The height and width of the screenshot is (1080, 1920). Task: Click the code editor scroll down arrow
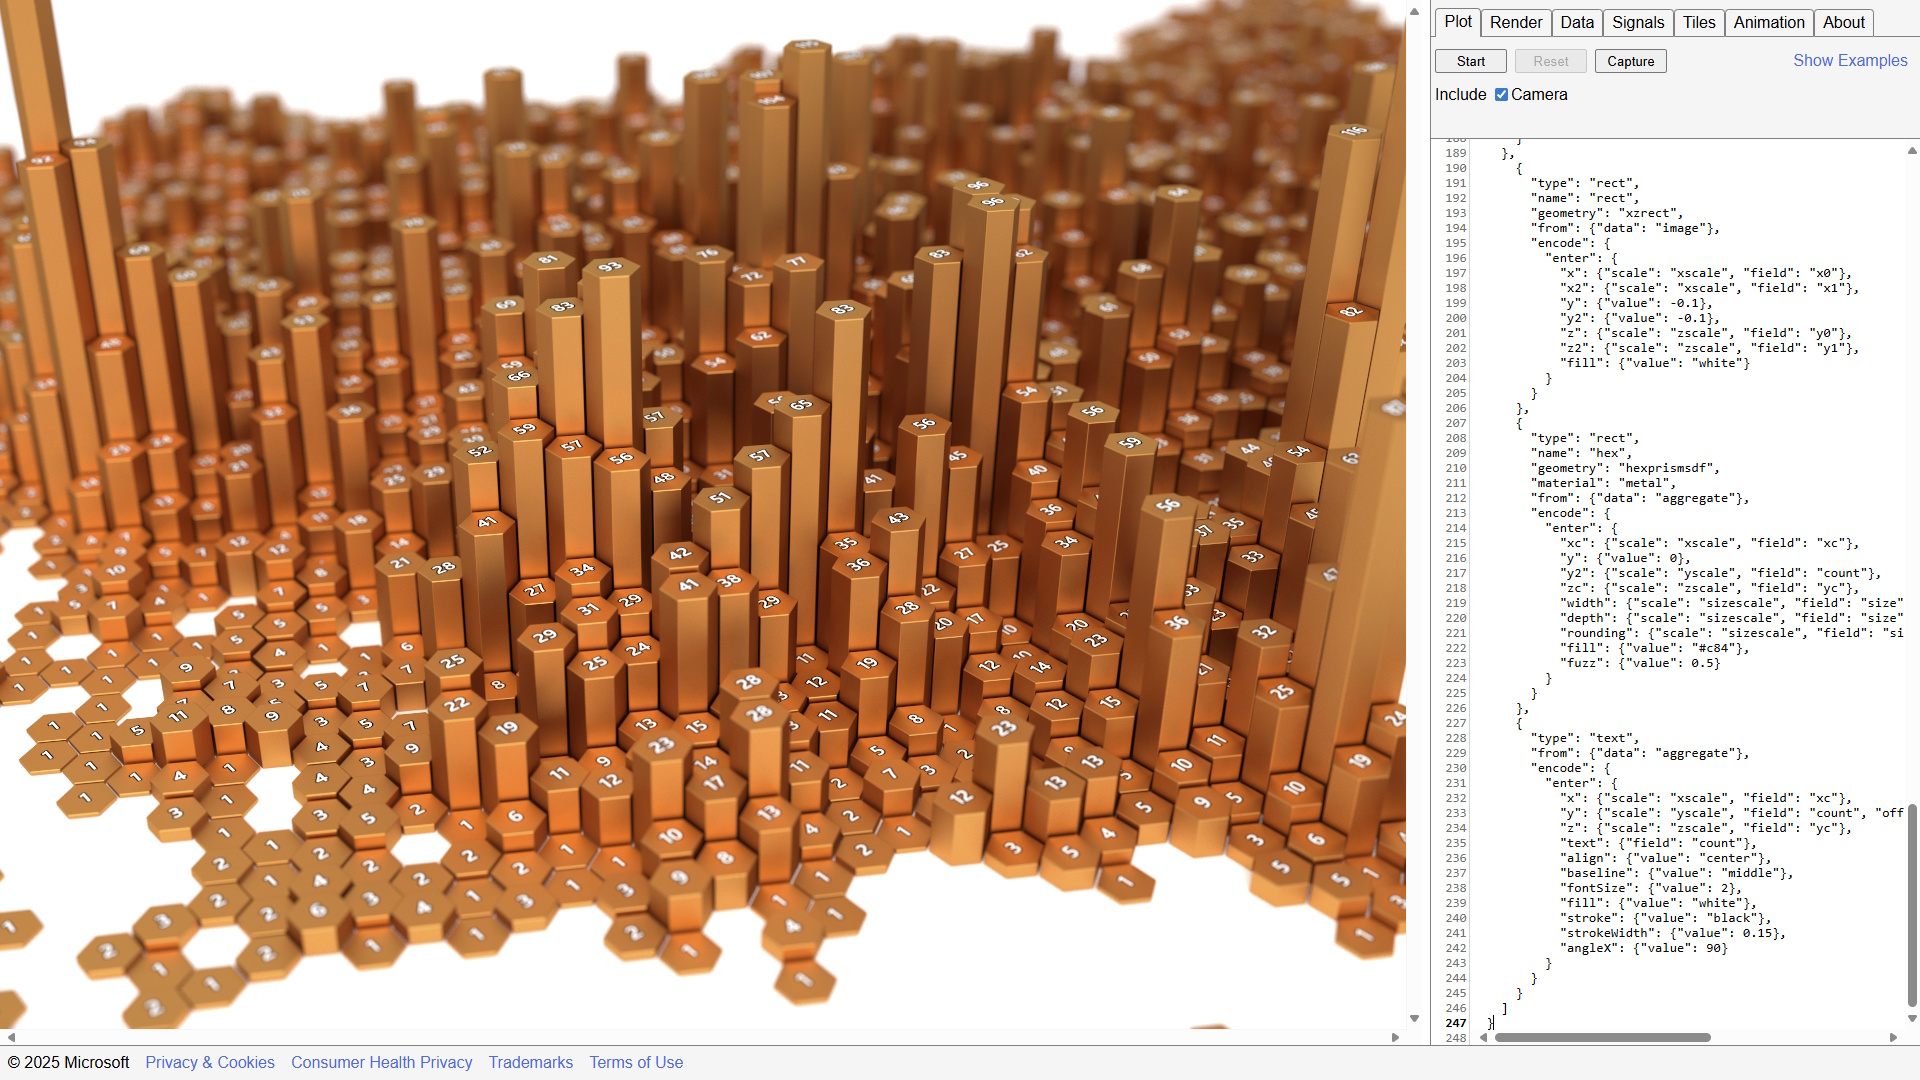(1911, 1019)
